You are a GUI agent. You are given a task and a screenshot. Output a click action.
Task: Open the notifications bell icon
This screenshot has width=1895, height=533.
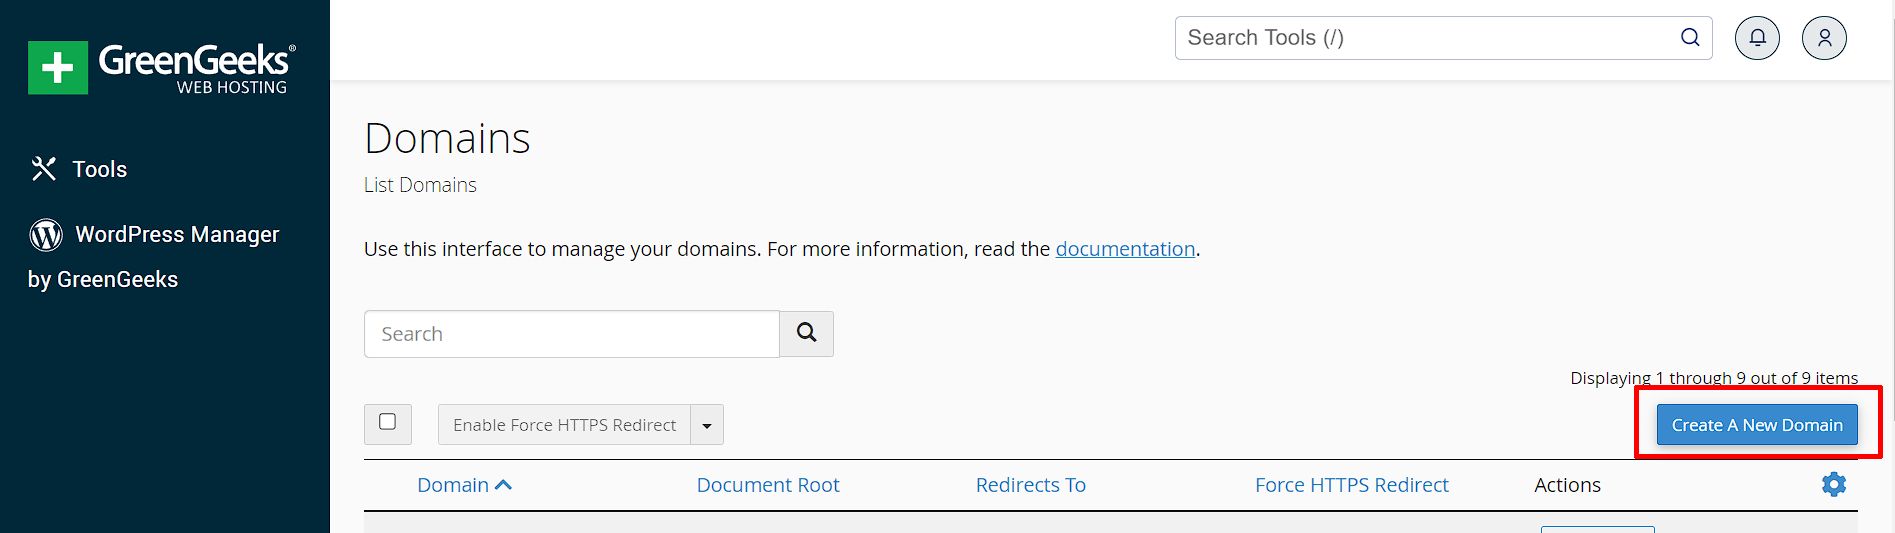1757,38
